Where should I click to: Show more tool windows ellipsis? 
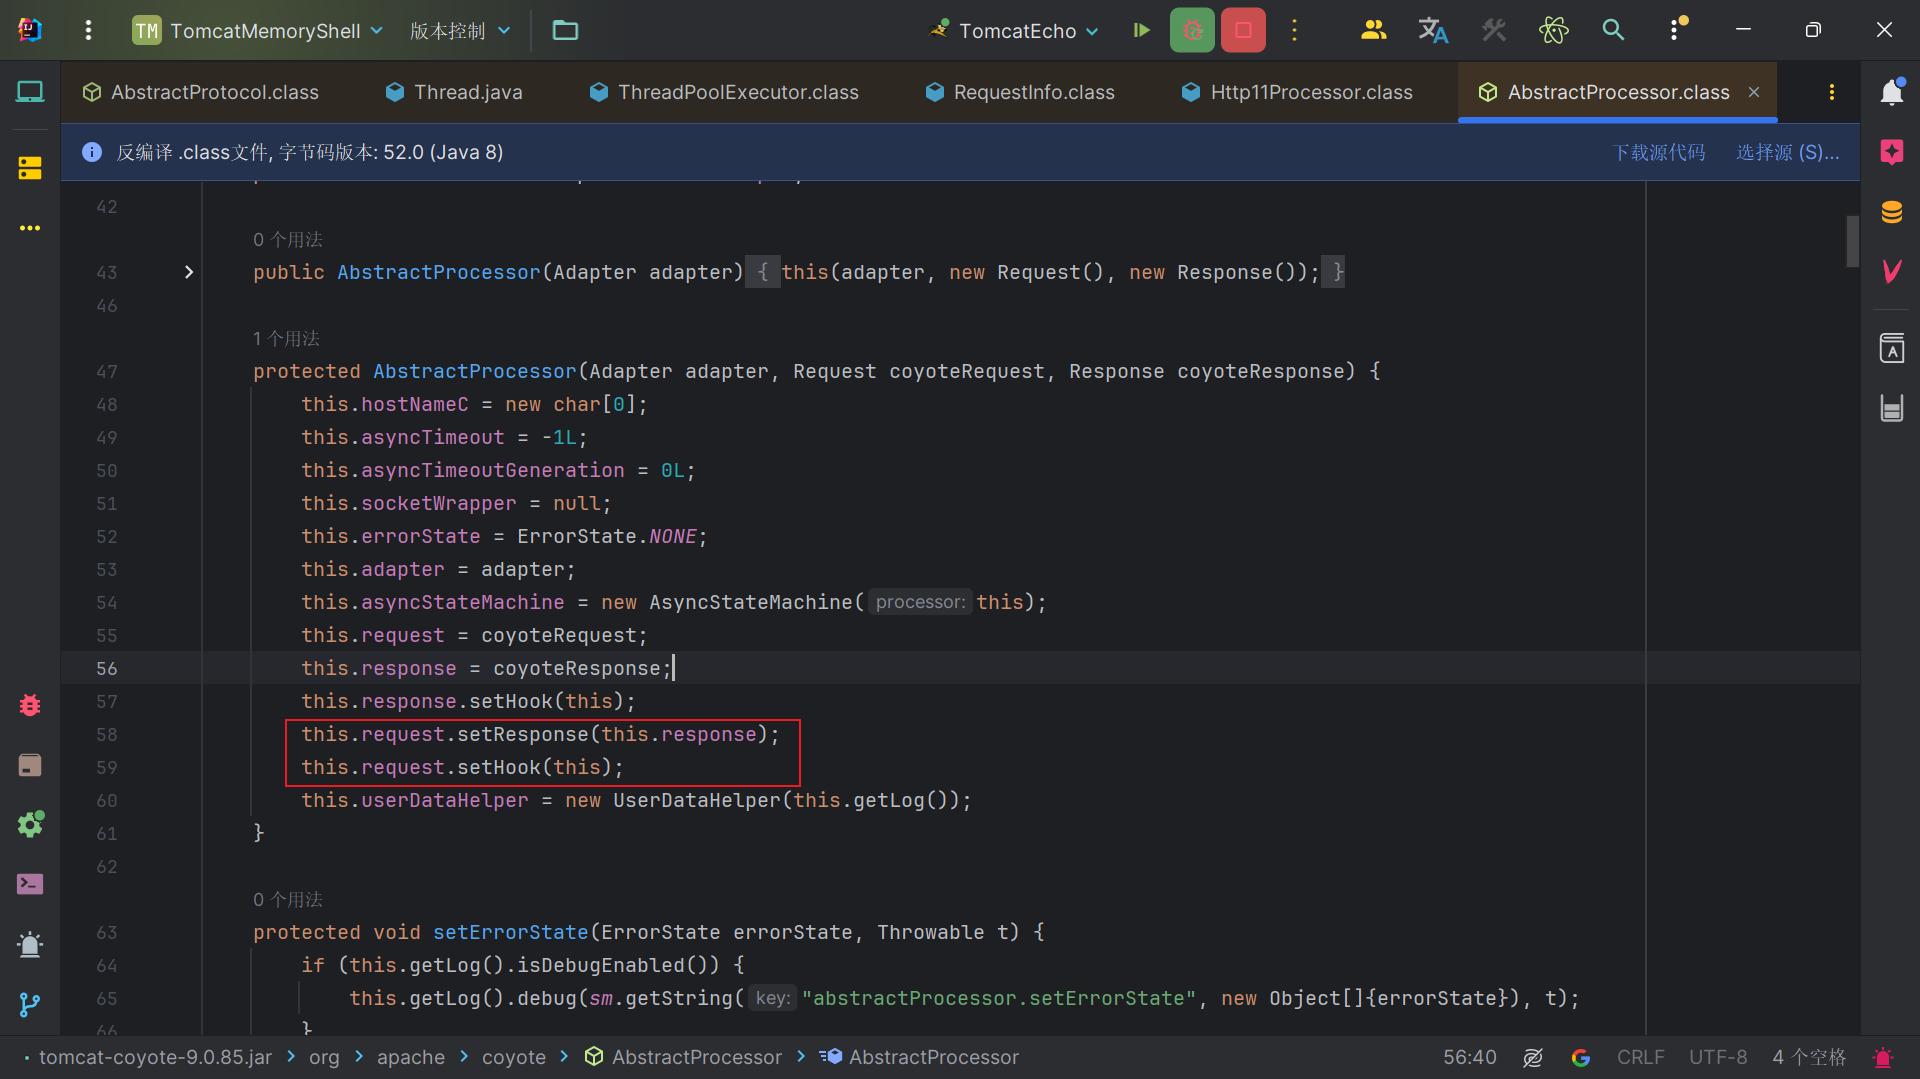(30, 228)
